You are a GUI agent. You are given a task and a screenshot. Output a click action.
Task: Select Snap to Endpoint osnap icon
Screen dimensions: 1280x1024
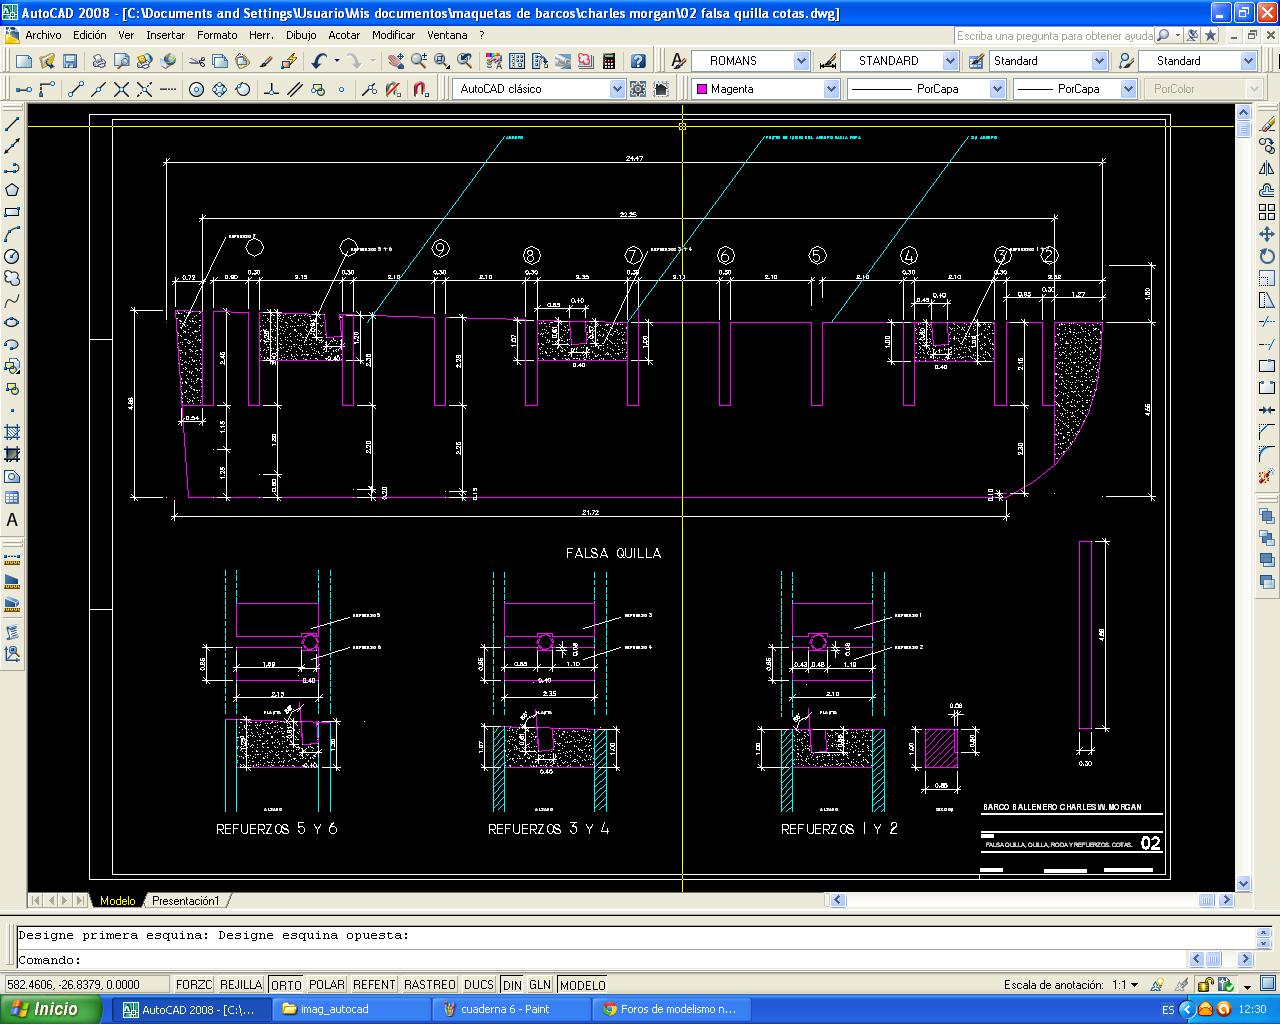pyautogui.click(x=76, y=89)
